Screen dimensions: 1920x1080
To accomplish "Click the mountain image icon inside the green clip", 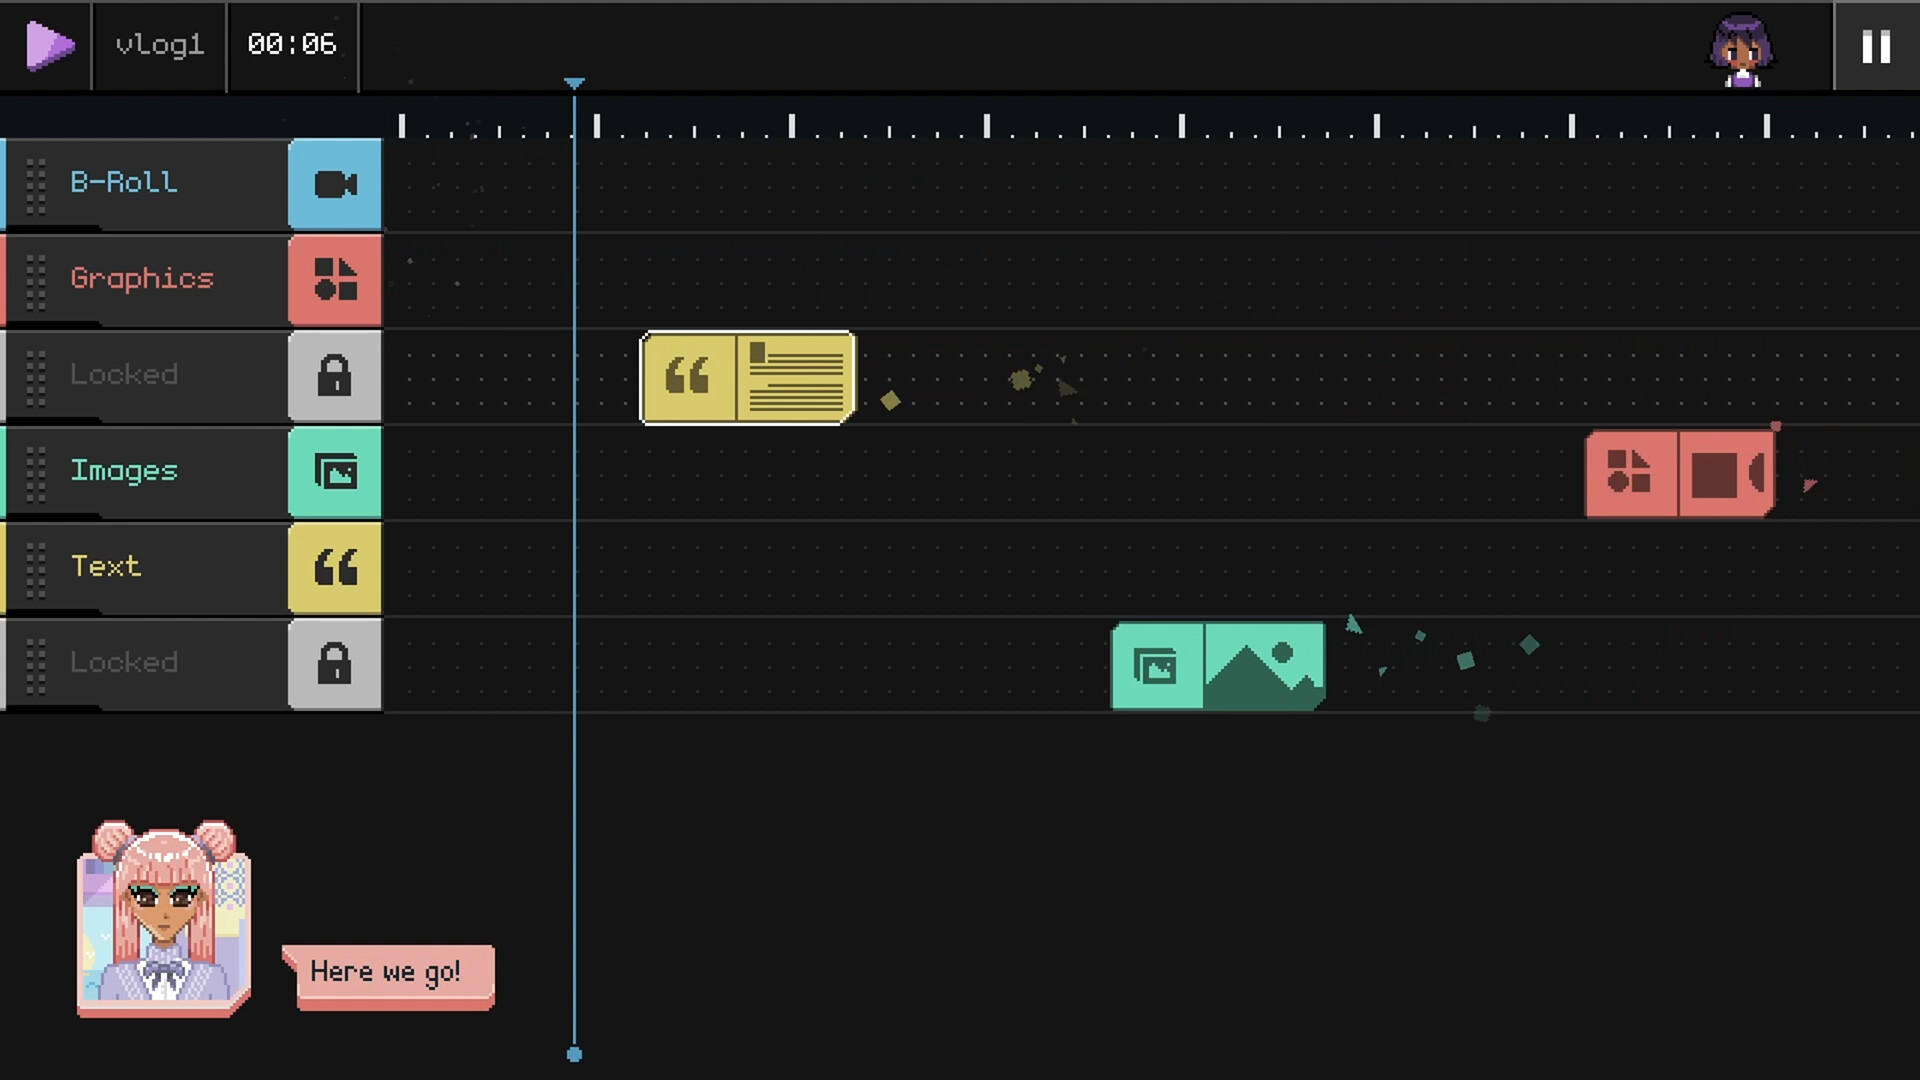I will (x=1264, y=665).
